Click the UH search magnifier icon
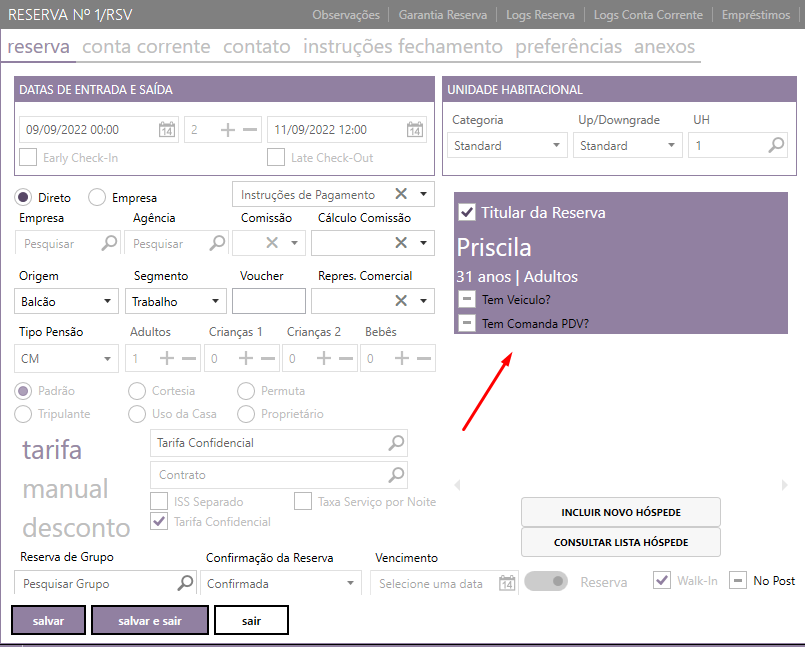 click(x=776, y=146)
